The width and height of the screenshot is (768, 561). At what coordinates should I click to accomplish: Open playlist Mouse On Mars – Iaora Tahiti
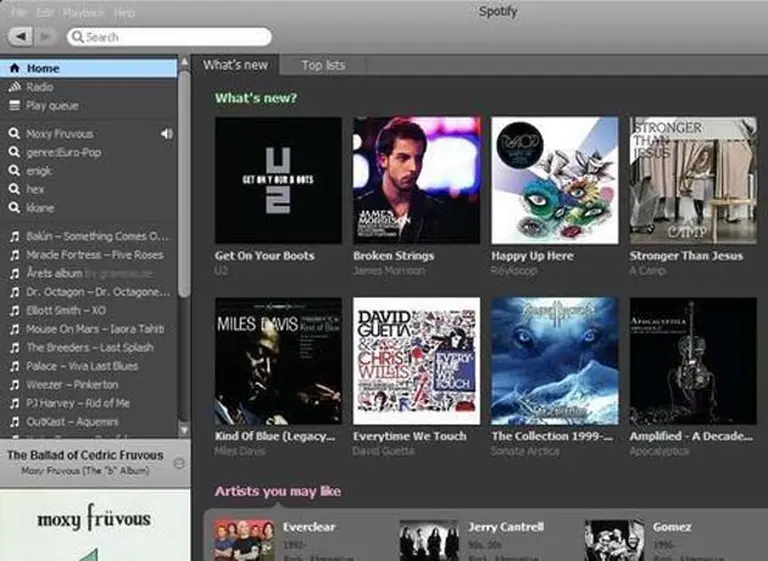89,329
